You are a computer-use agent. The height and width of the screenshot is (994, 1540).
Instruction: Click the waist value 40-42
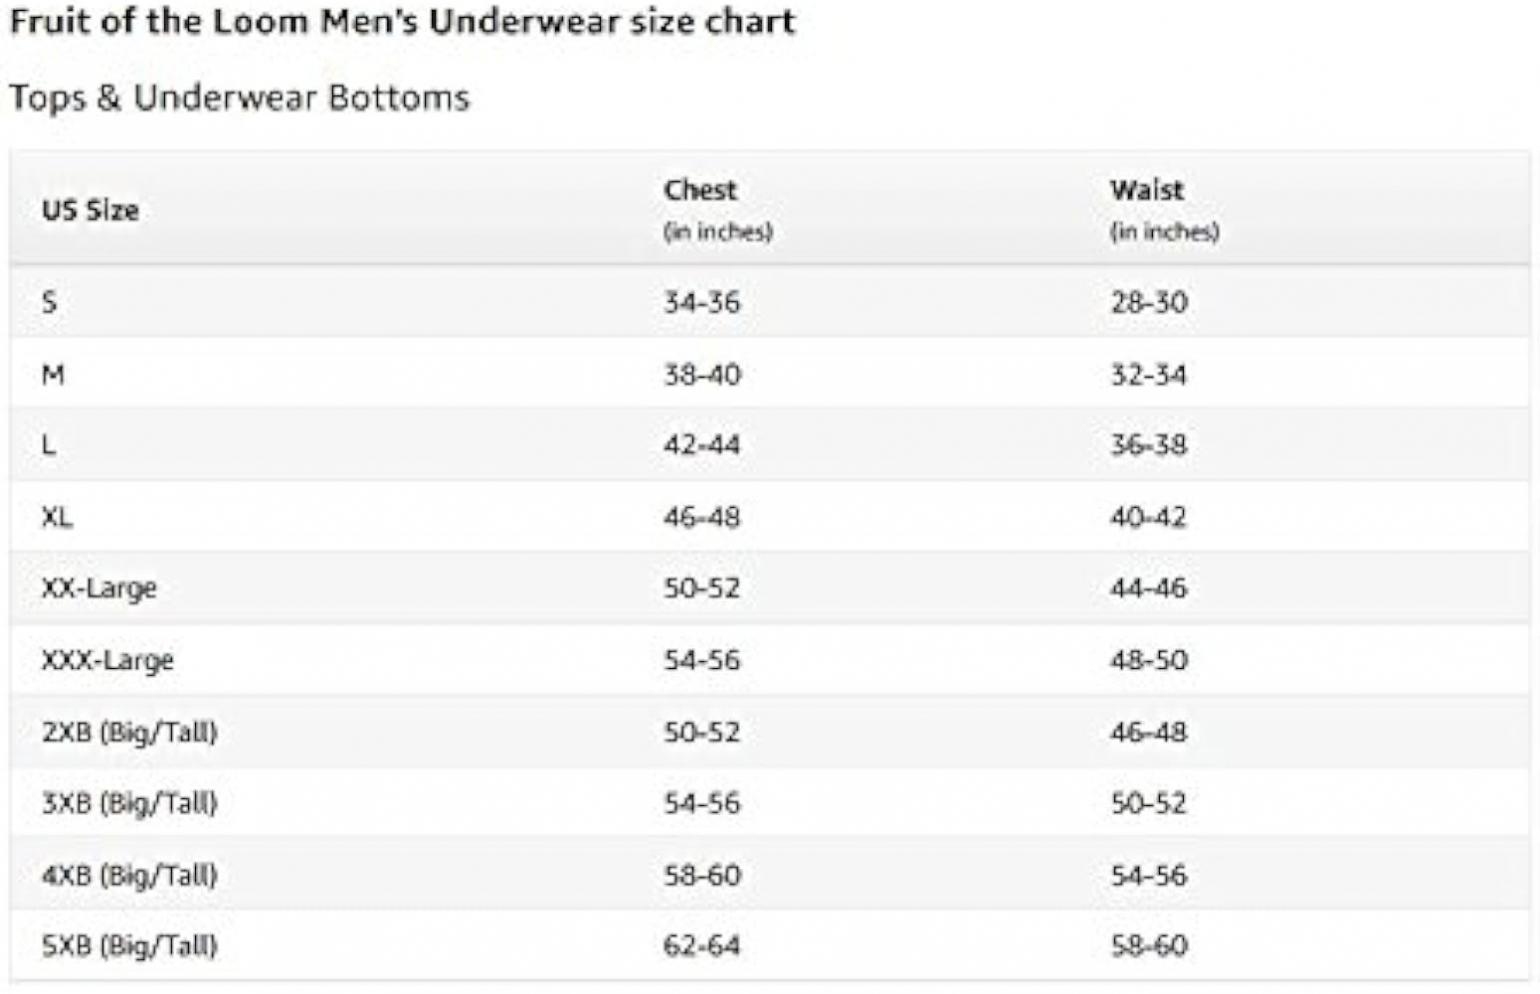click(1149, 517)
